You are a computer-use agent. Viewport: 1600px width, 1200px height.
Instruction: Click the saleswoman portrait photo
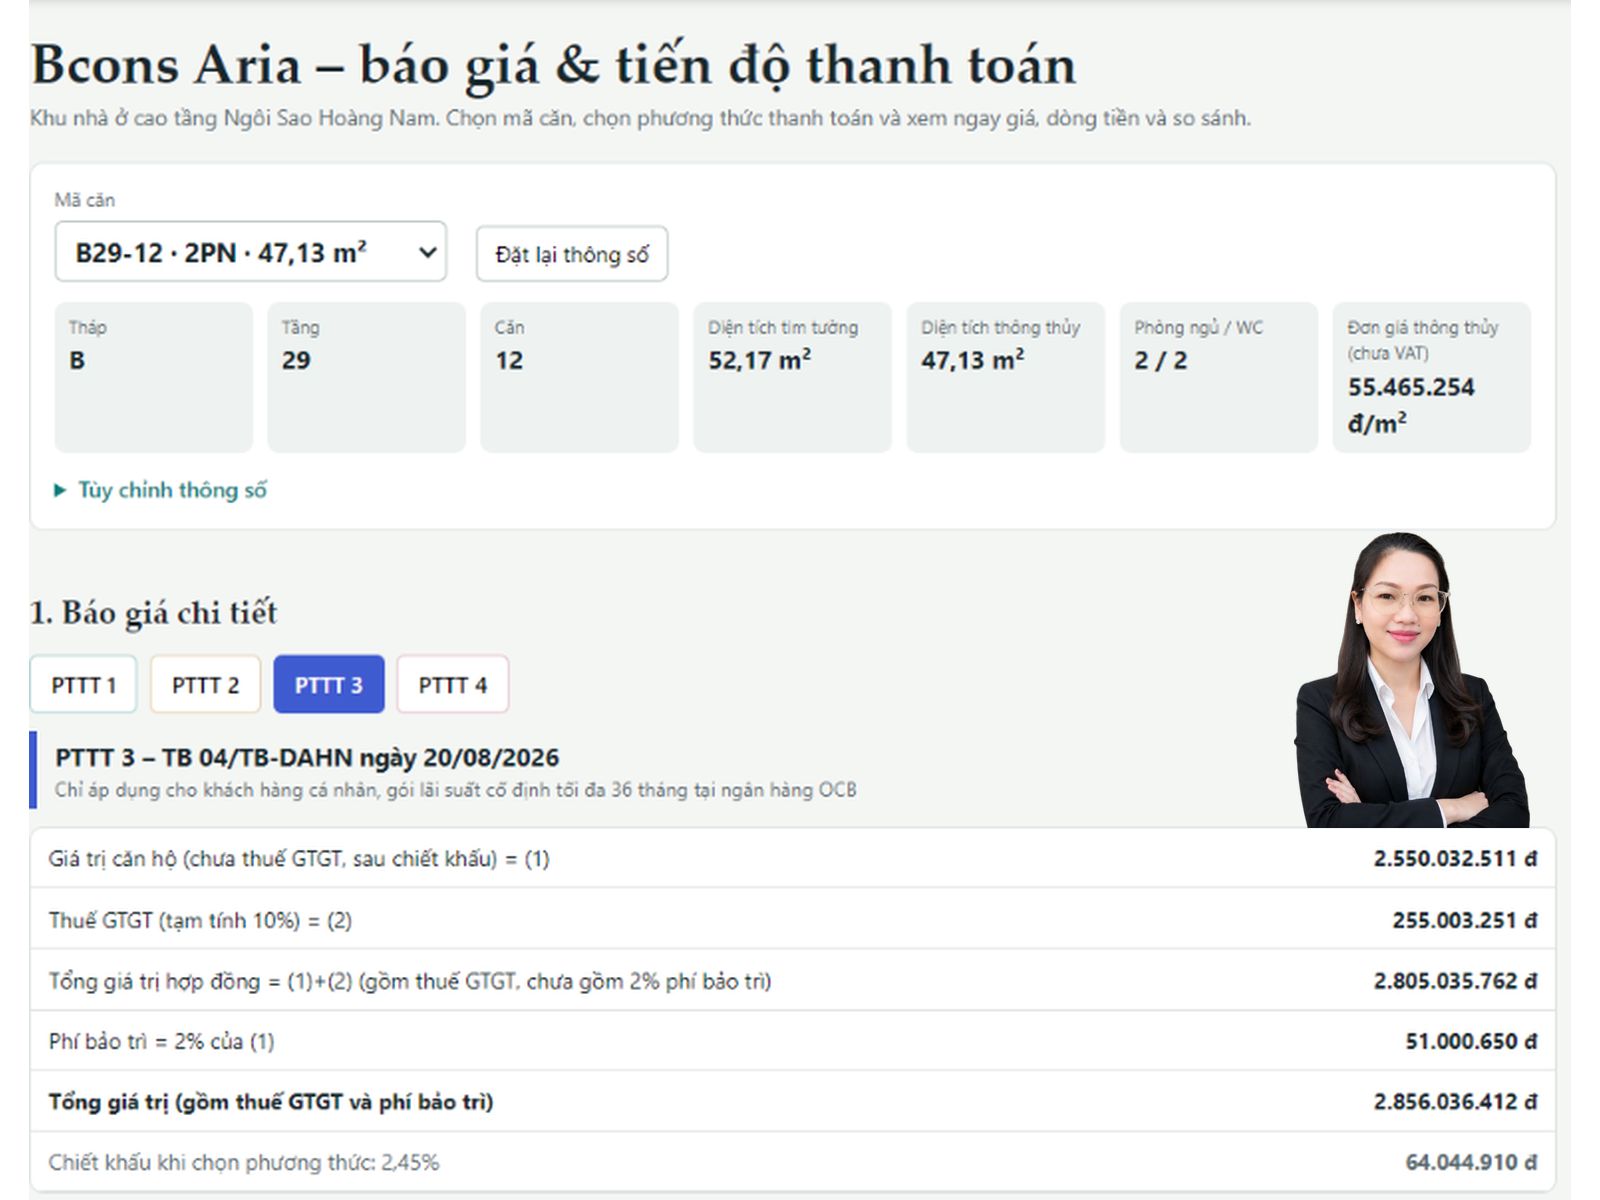point(1412,680)
